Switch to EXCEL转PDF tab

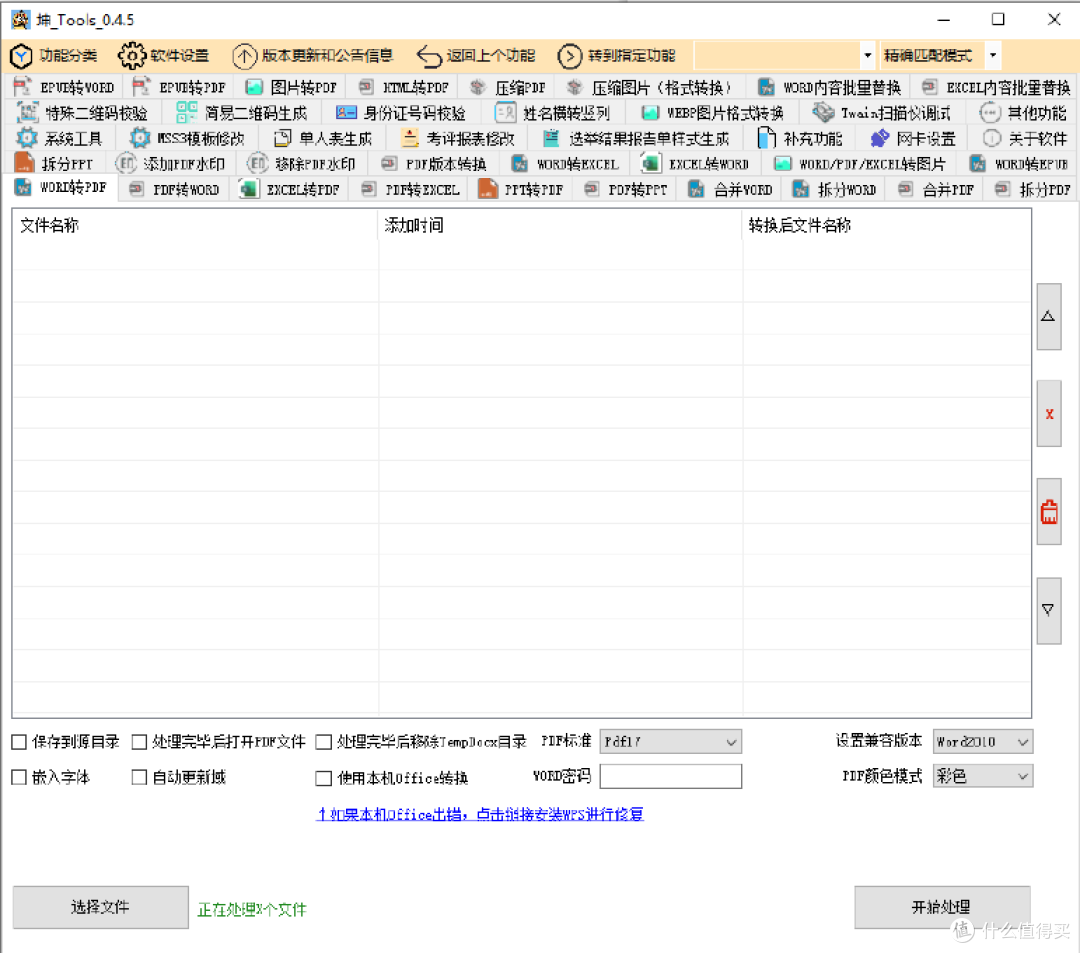[290, 189]
